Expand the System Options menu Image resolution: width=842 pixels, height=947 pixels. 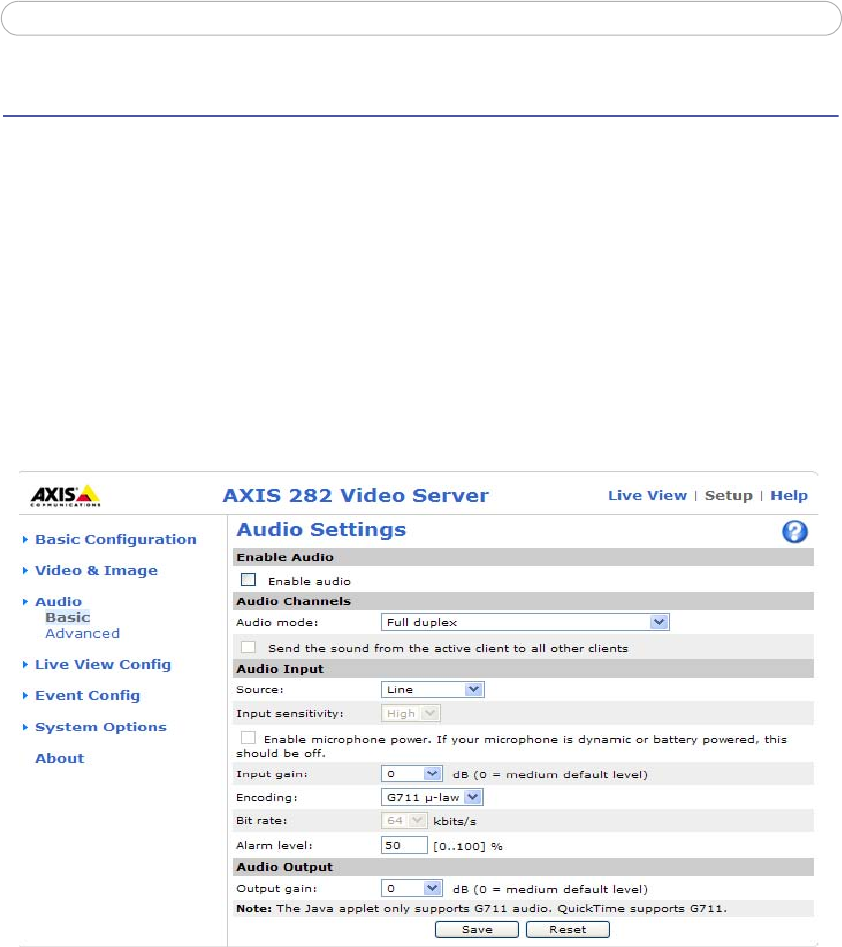click(100, 728)
